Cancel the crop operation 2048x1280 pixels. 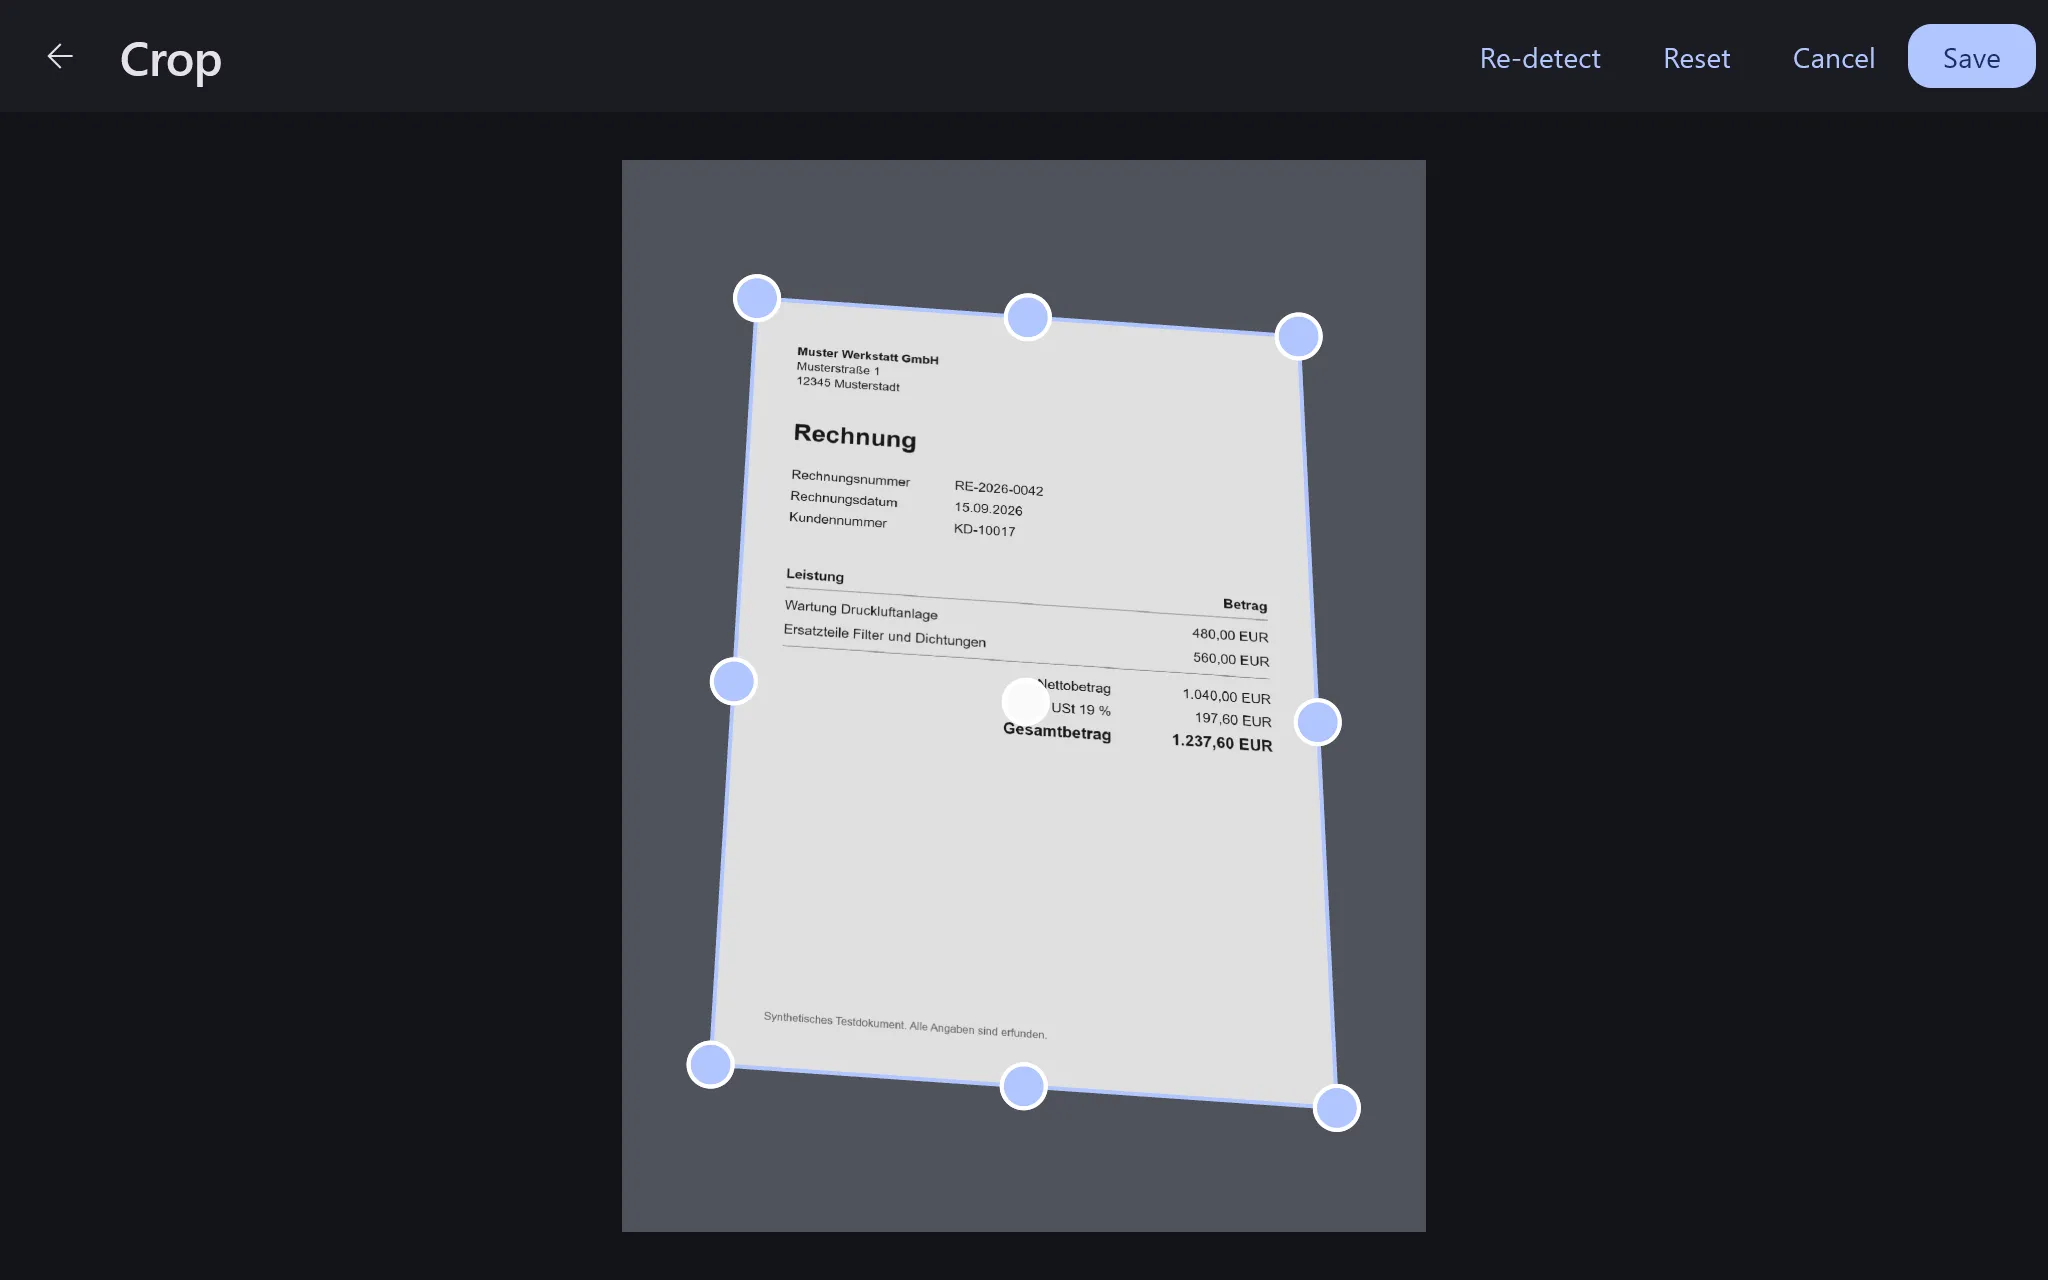(x=1833, y=58)
